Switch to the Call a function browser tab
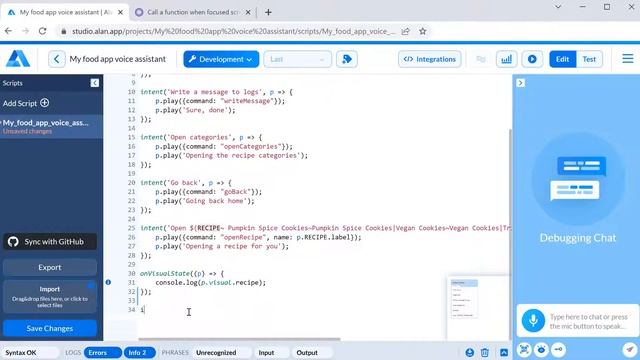Screen dimensions: 640x360 click(x=193, y=12)
